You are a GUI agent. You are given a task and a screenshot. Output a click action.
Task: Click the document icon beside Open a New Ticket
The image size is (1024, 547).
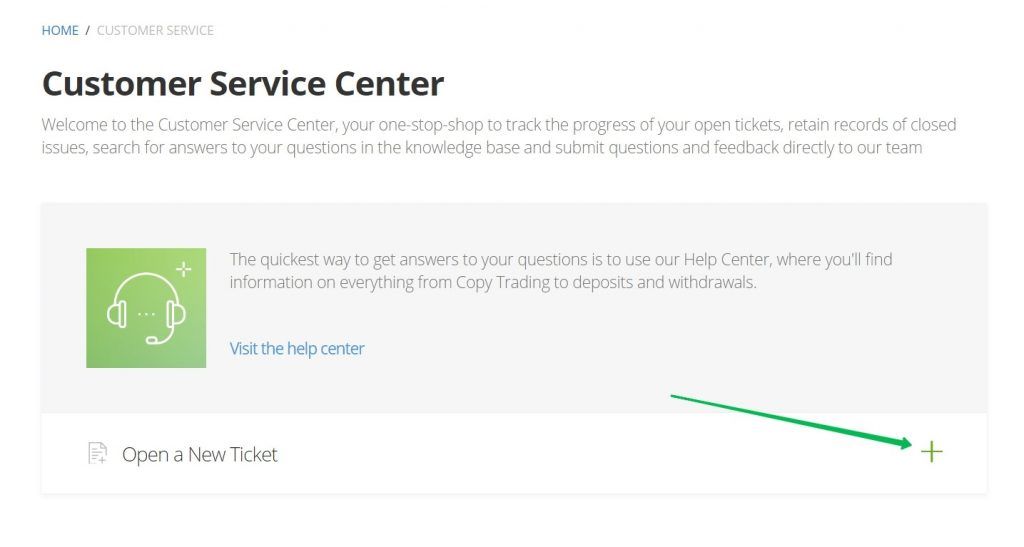coord(97,454)
